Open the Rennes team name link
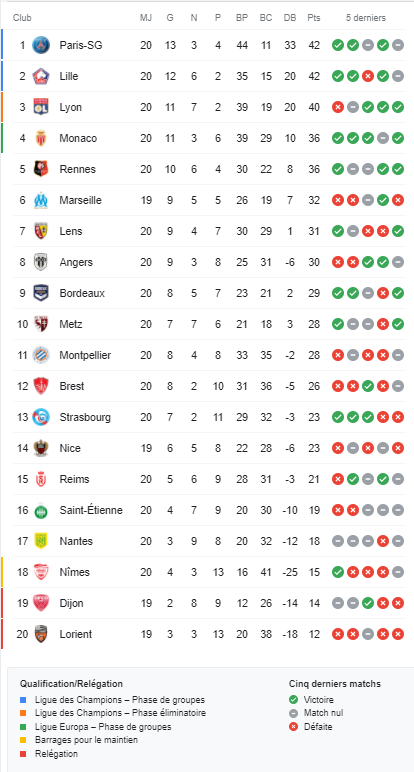Screen dimensions: 414x772 (77, 169)
